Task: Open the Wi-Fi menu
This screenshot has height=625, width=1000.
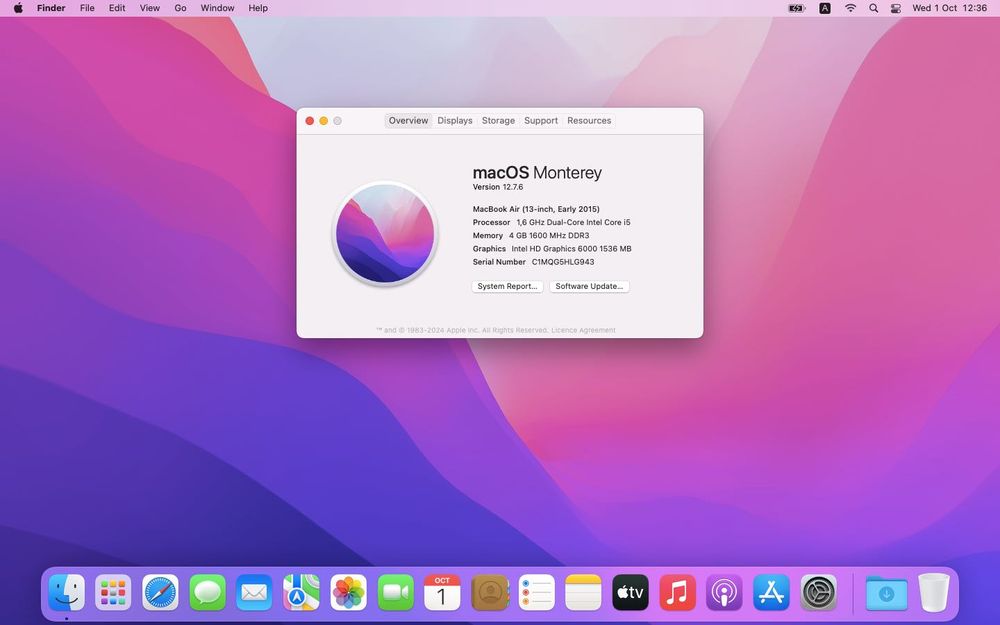Action: tap(850, 8)
